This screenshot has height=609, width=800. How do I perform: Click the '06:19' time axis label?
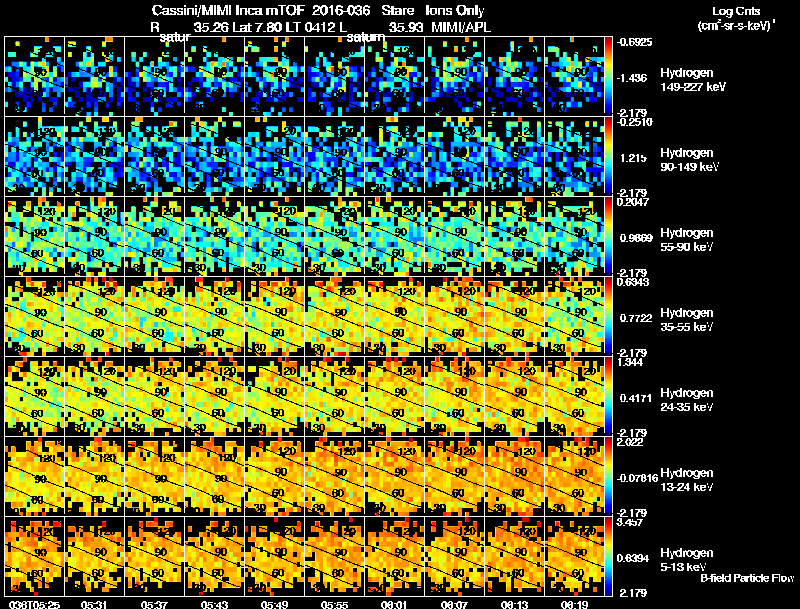(x=574, y=604)
